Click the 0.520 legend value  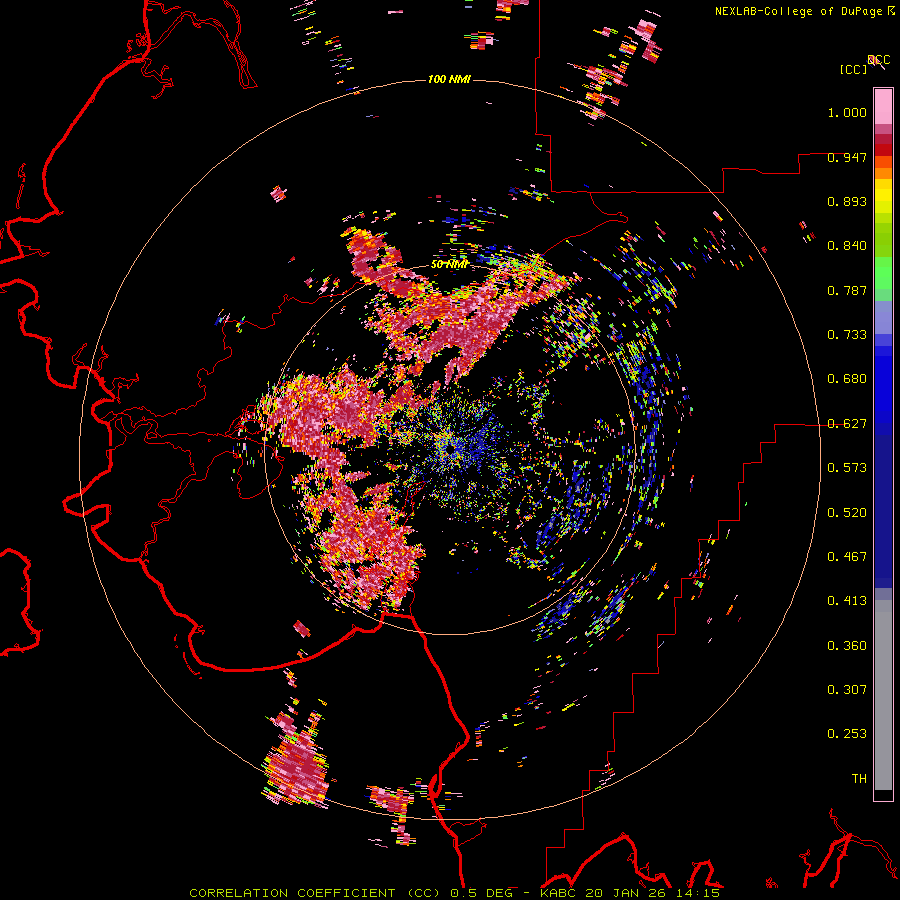click(x=847, y=513)
